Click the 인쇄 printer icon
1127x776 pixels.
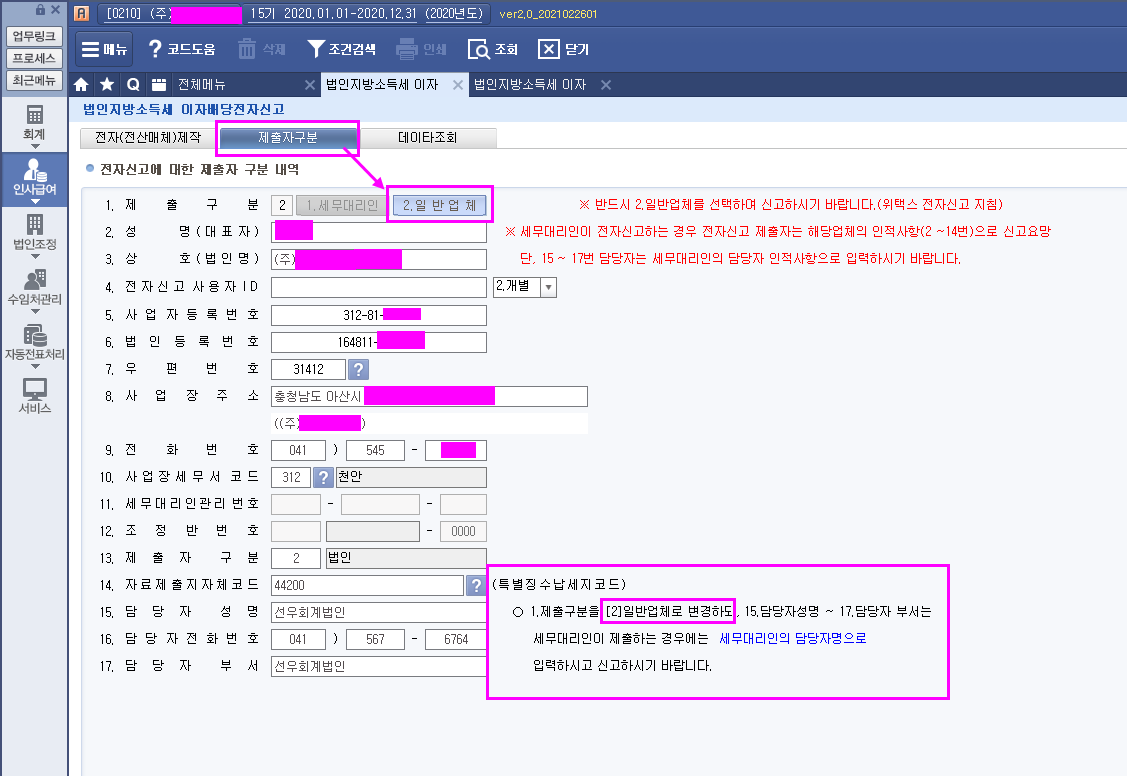pos(421,49)
